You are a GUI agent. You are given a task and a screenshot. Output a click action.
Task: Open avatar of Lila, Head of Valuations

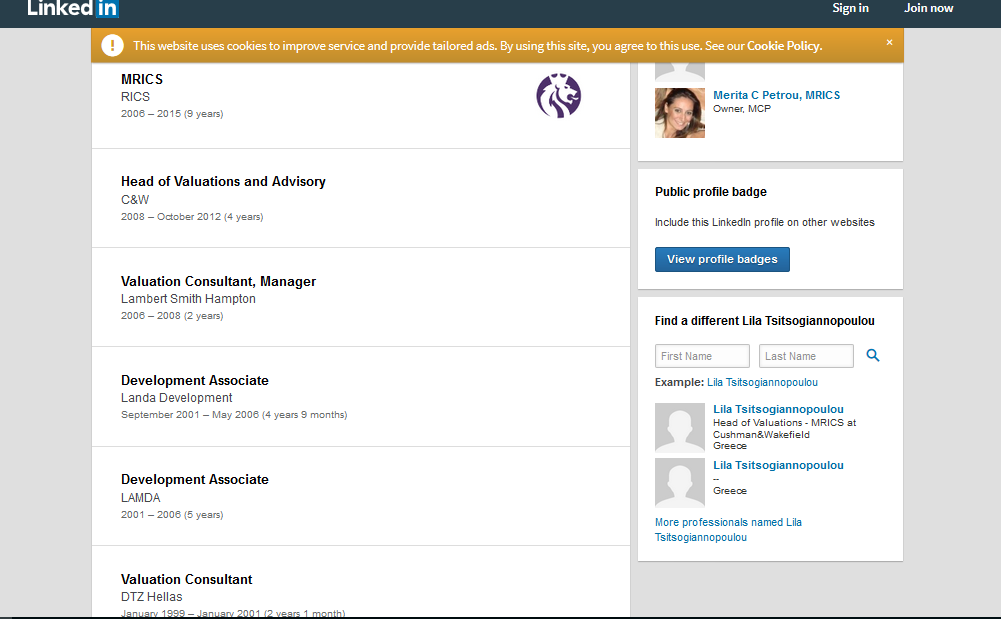pos(680,428)
